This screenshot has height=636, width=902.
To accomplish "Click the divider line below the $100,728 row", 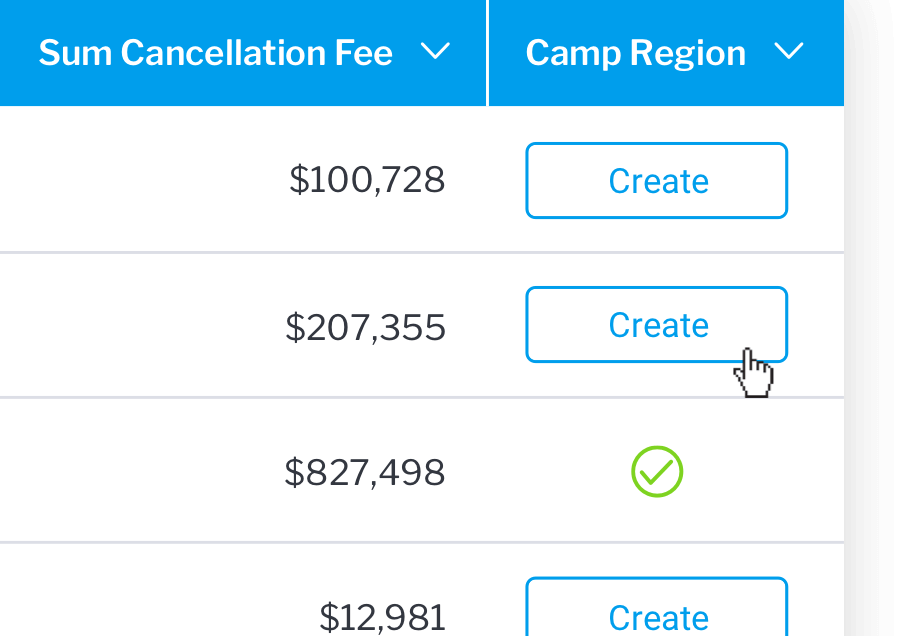I will tap(422, 252).
